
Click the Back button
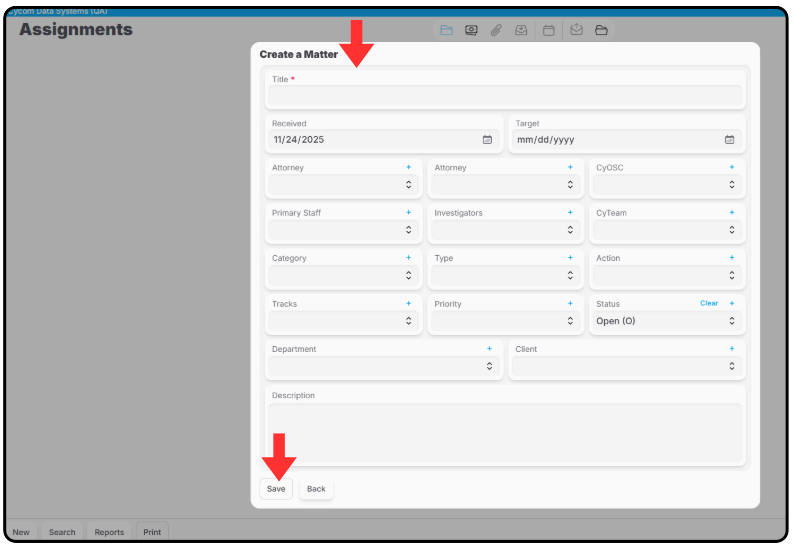click(316, 489)
